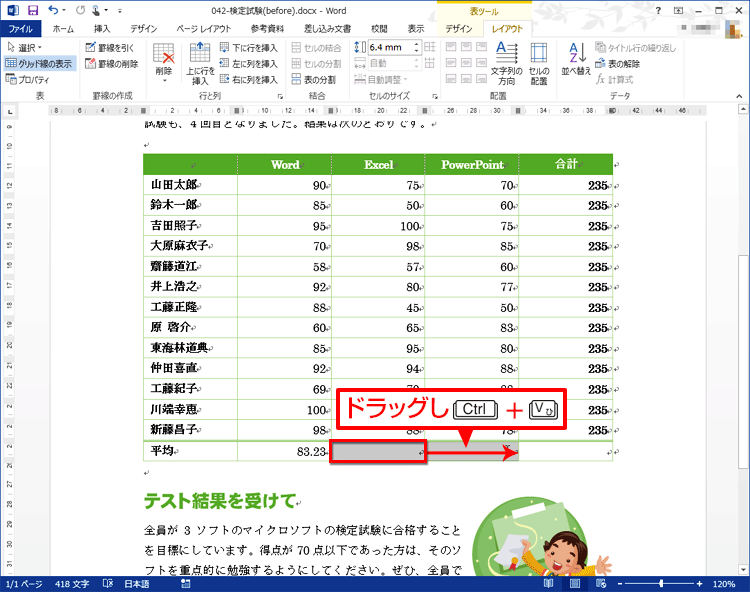Split cells (セルの分割)

pyautogui.click(x=317, y=63)
